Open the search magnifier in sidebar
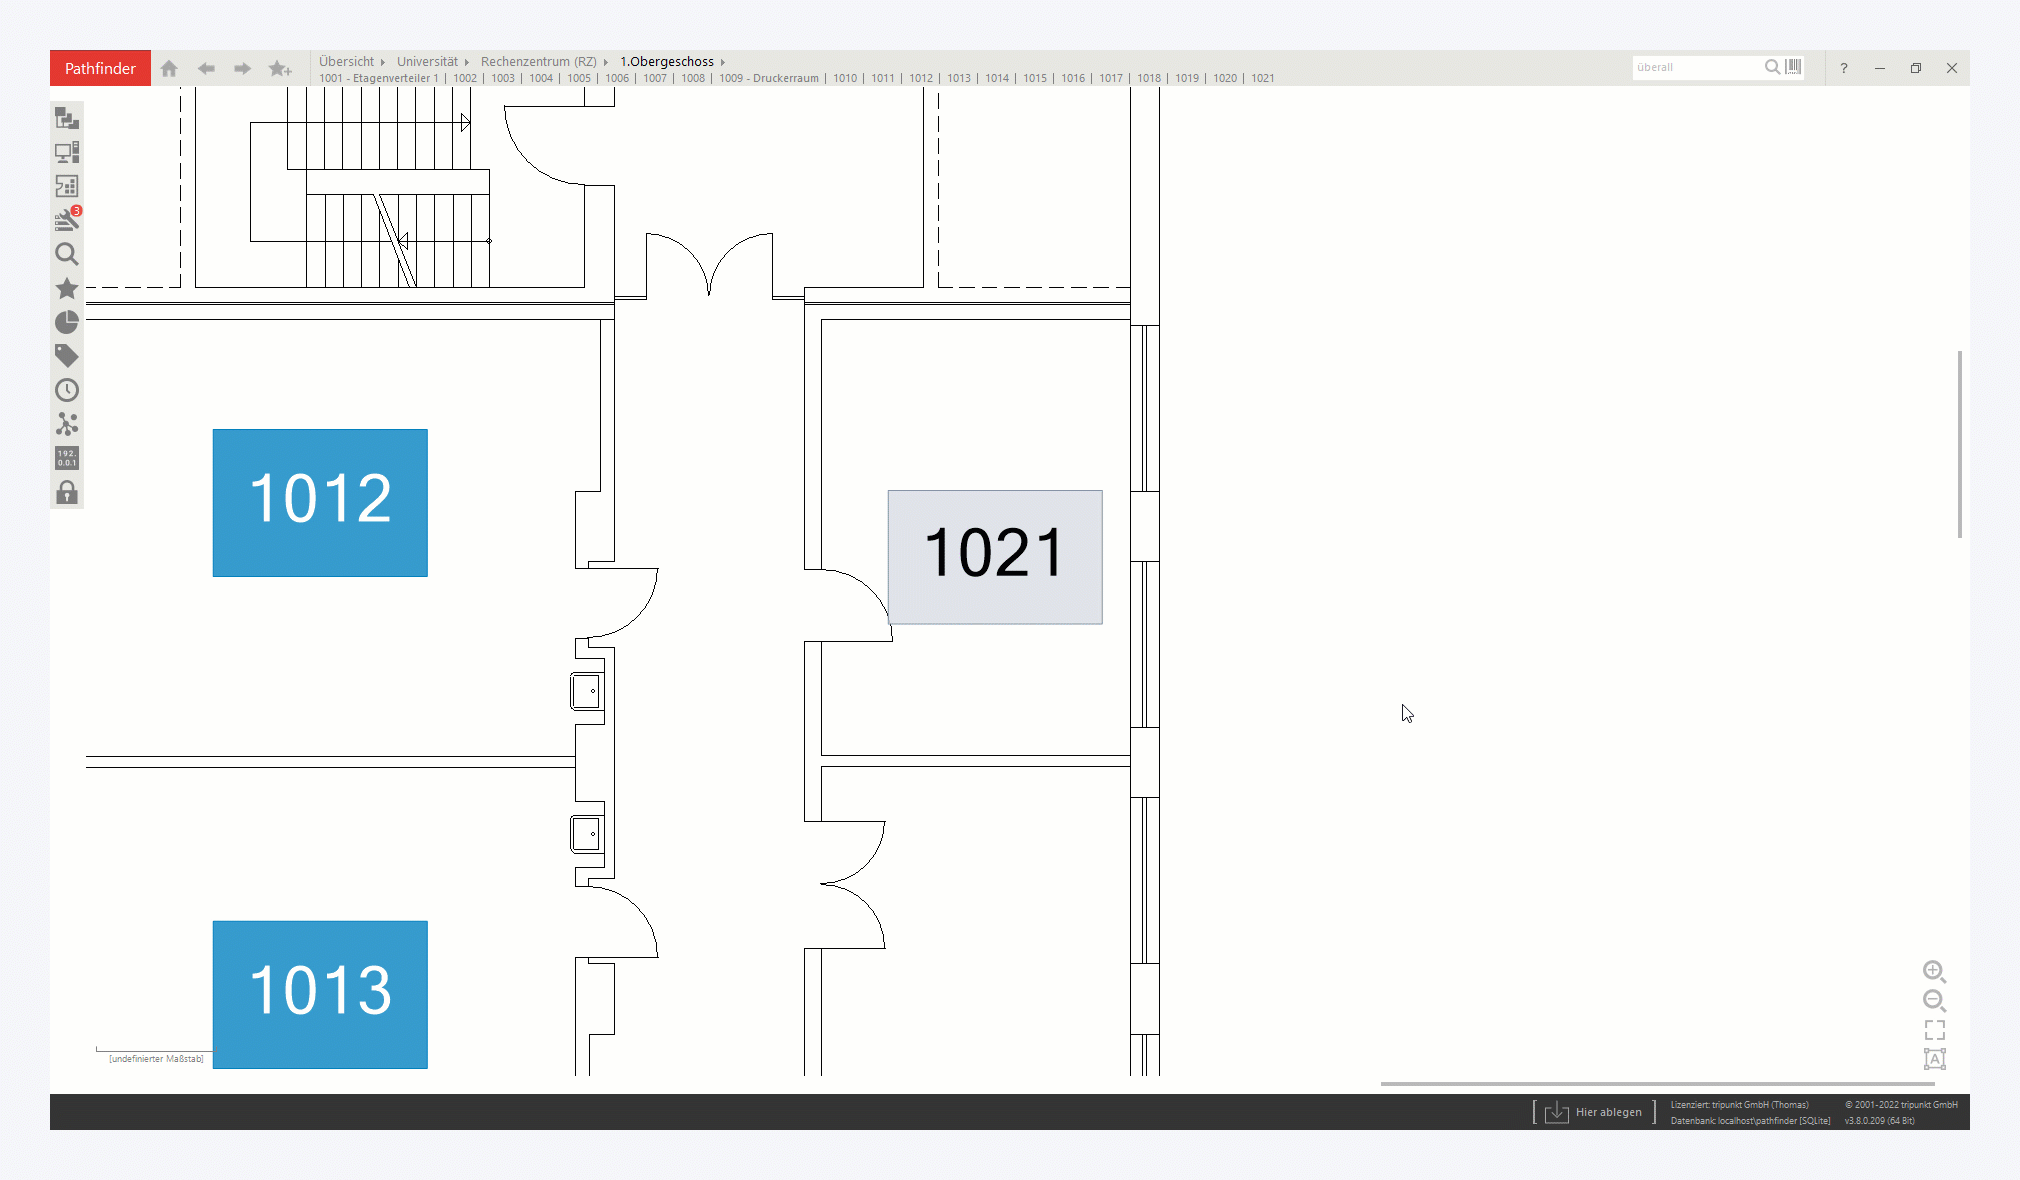This screenshot has height=1180, width=2020. pyautogui.click(x=67, y=254)
